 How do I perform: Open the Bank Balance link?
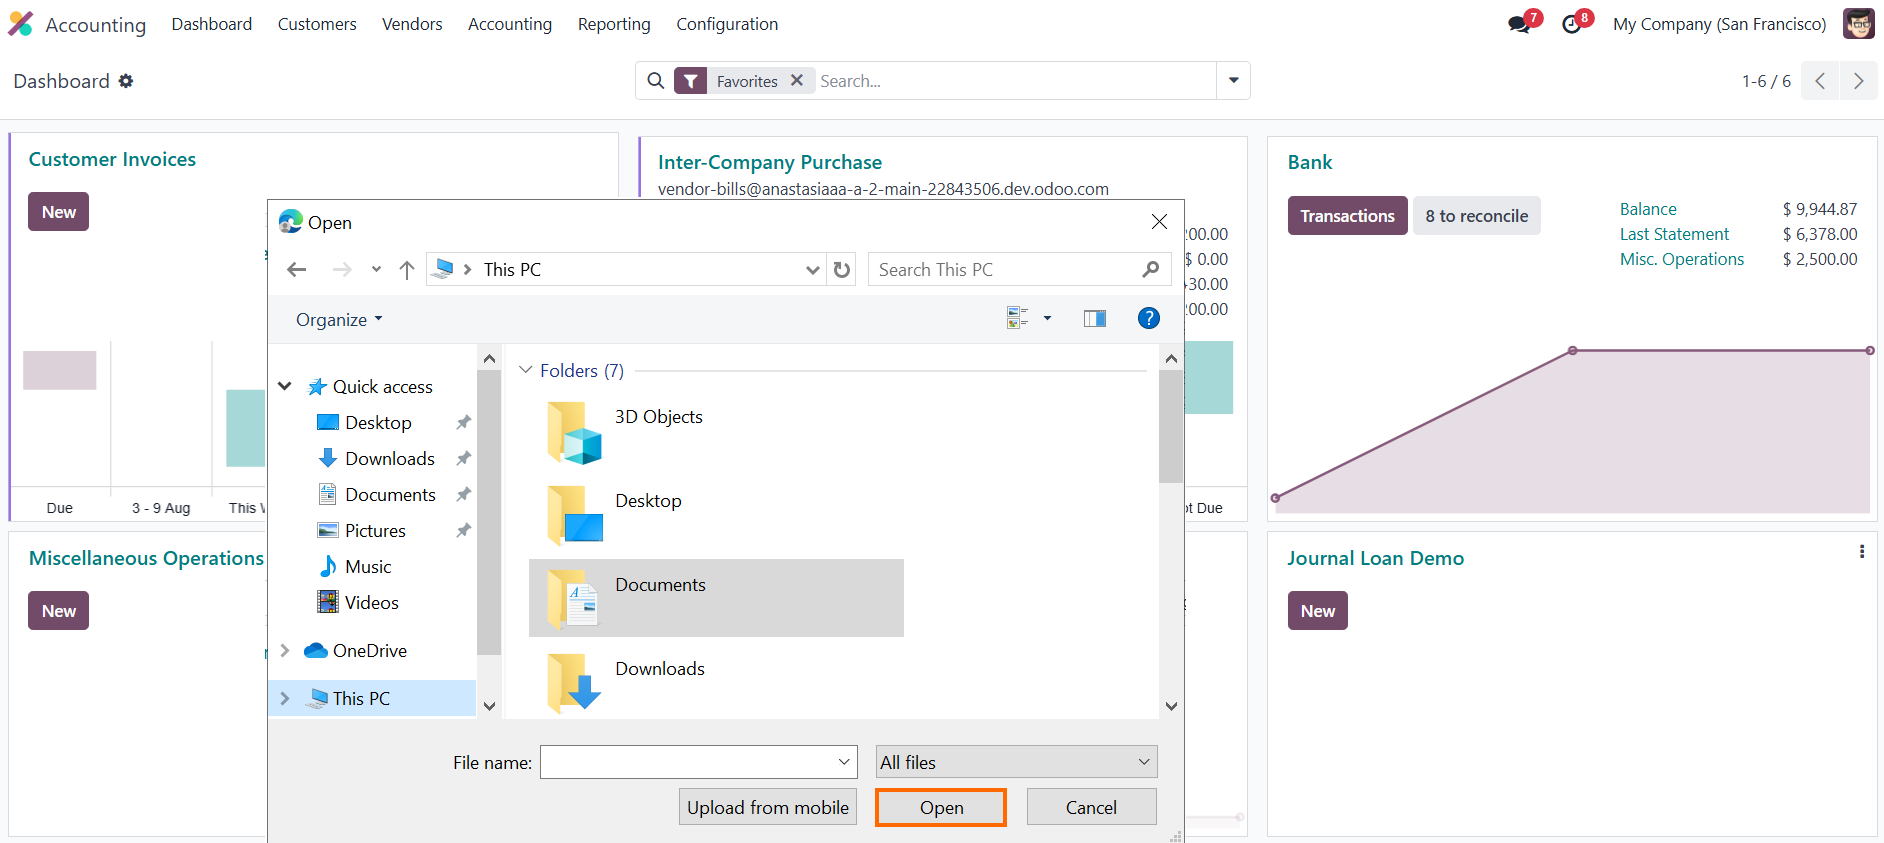pyautogui.click(x=1648, y=209)
